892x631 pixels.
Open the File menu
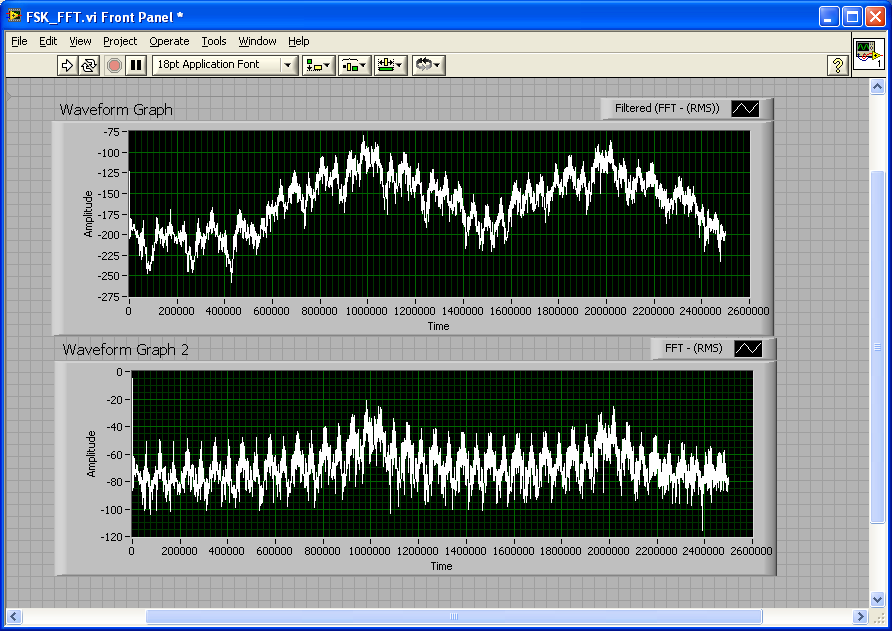tap(19, 41)
